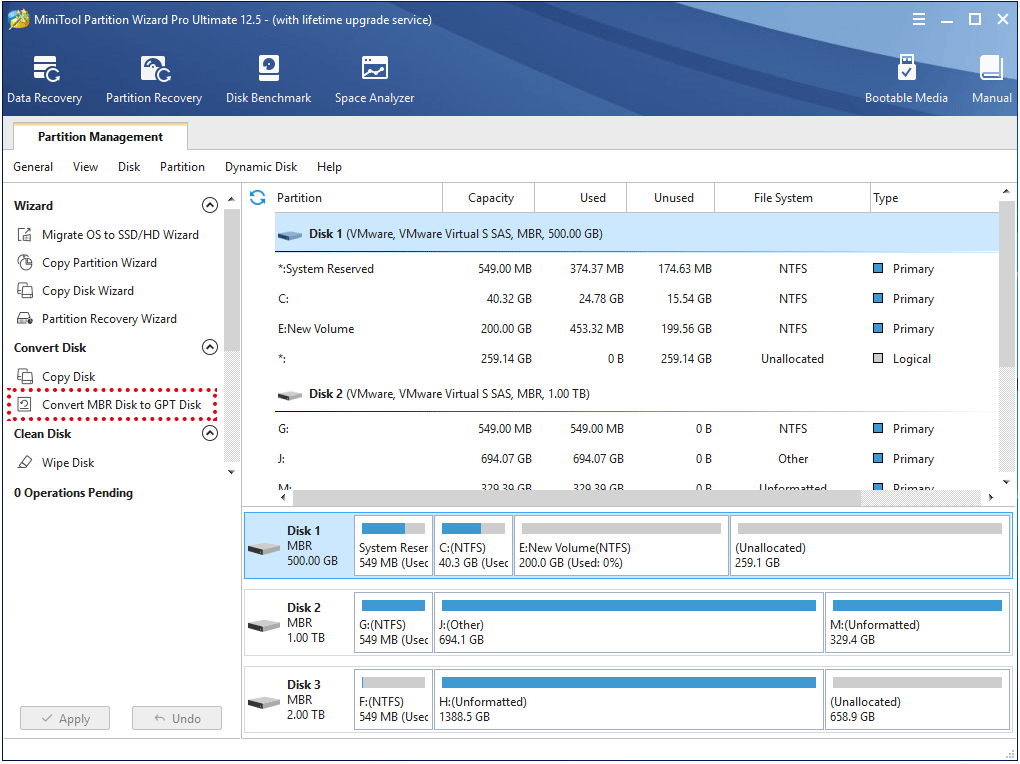Select the E:New Volume row in the table
Viewport: 1020px width, 764px height.
(636, 329)
